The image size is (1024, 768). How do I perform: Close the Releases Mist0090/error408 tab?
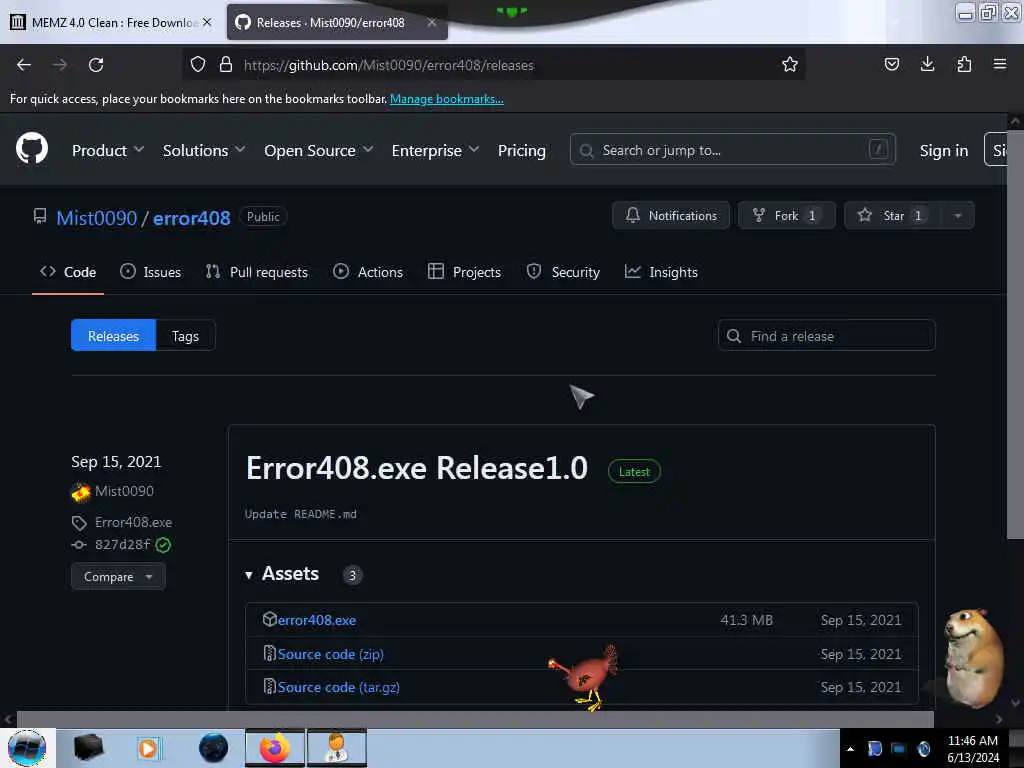[x=432, y=22]
